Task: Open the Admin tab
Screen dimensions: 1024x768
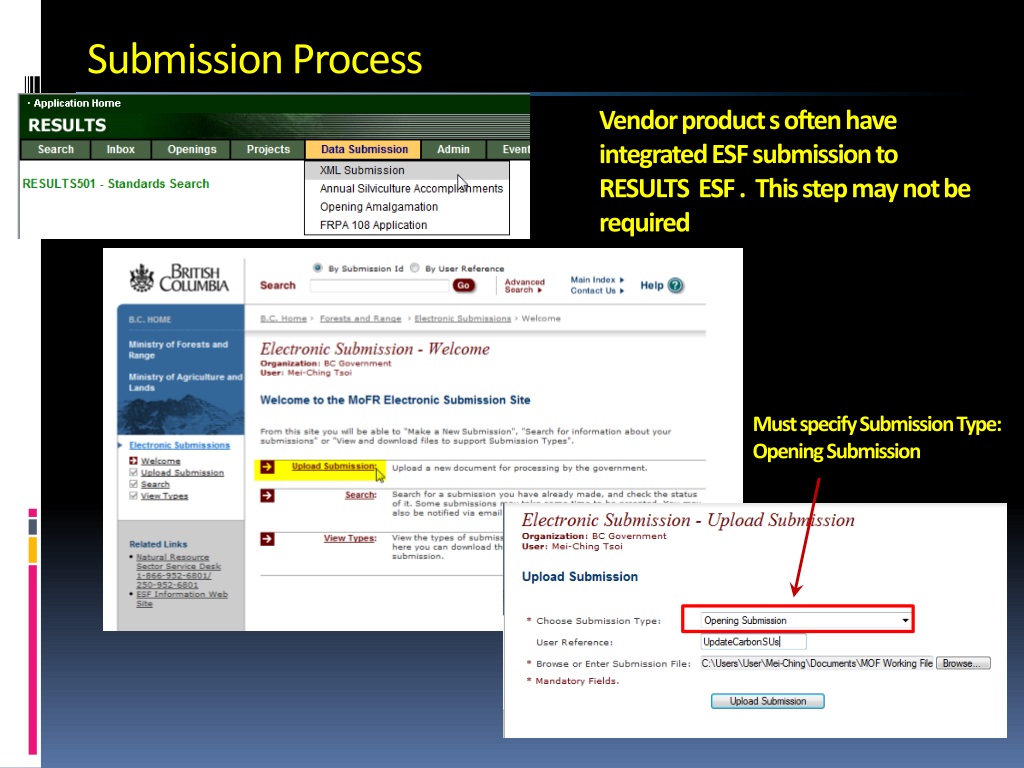Action: pos(453,150)
